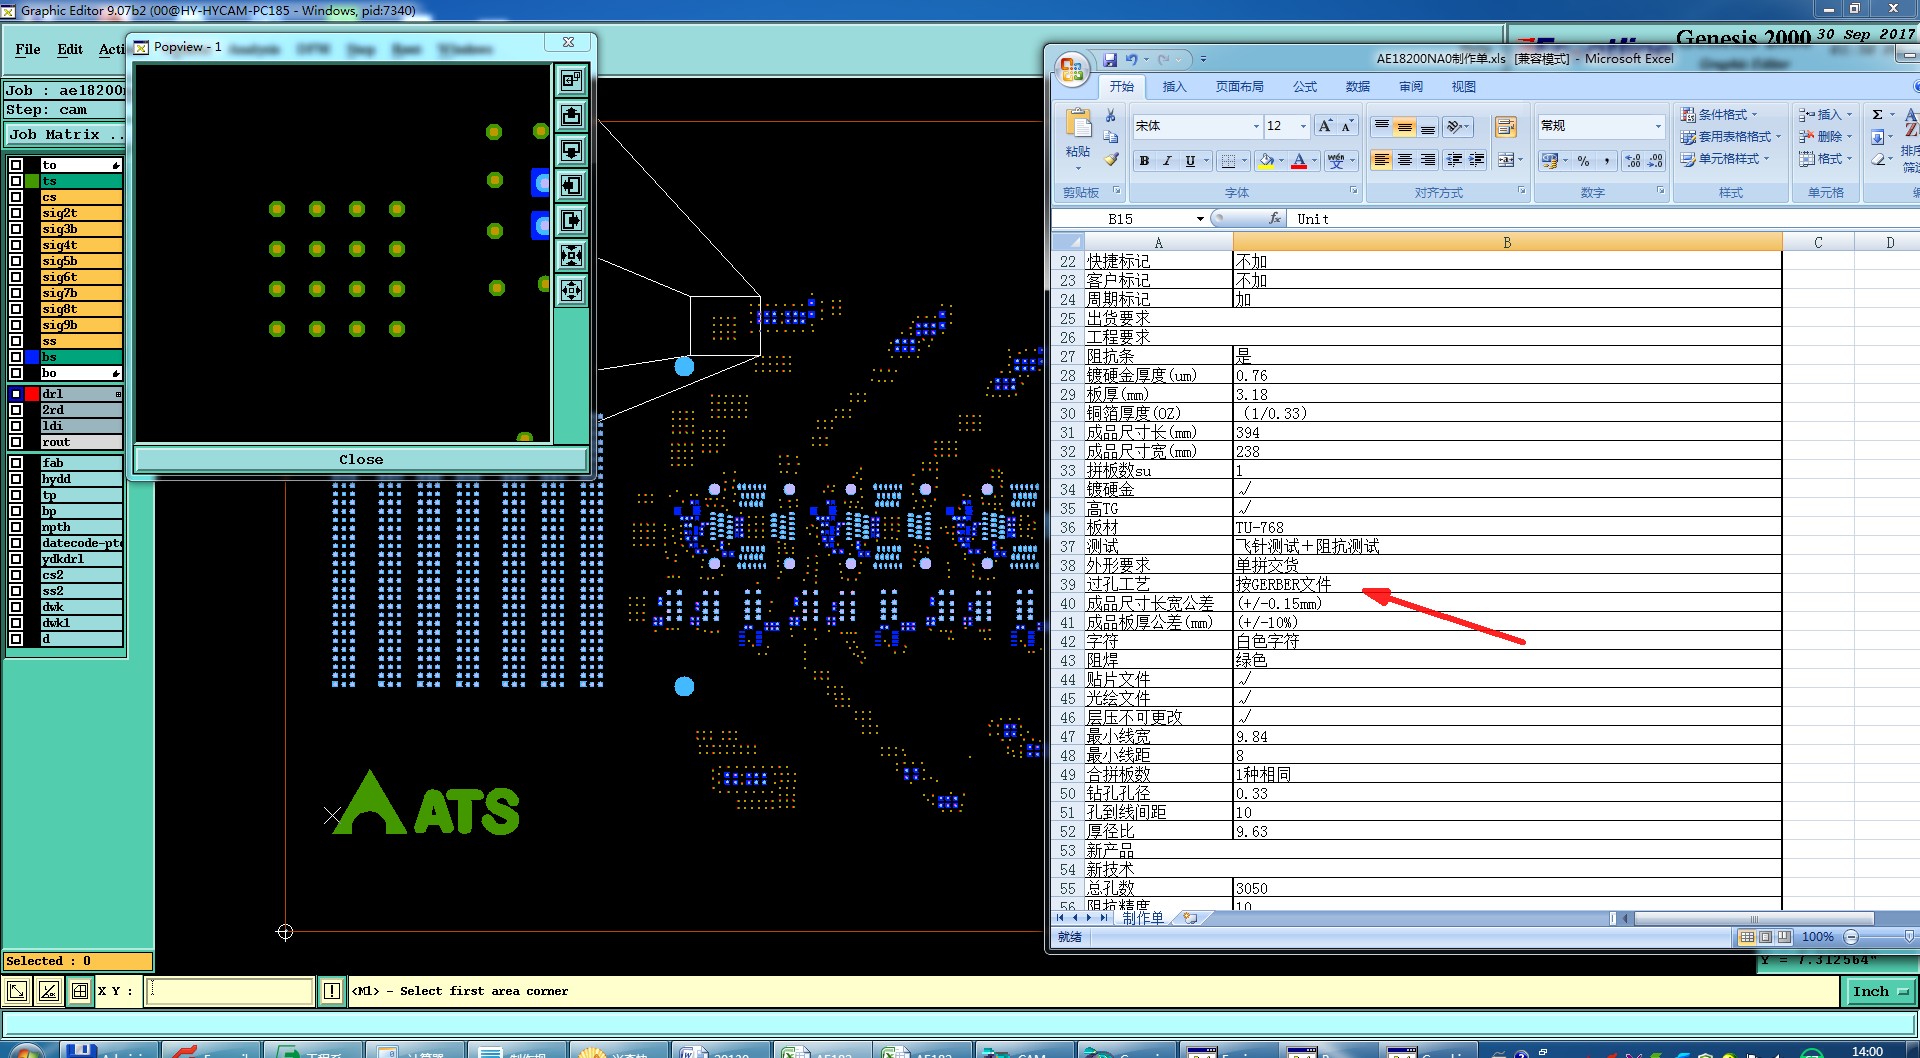The width and height of the screenshot is (1920, 1058).
Task: Open the Job Matrix button
Action: pyautogui.click(x=66, y=135)
